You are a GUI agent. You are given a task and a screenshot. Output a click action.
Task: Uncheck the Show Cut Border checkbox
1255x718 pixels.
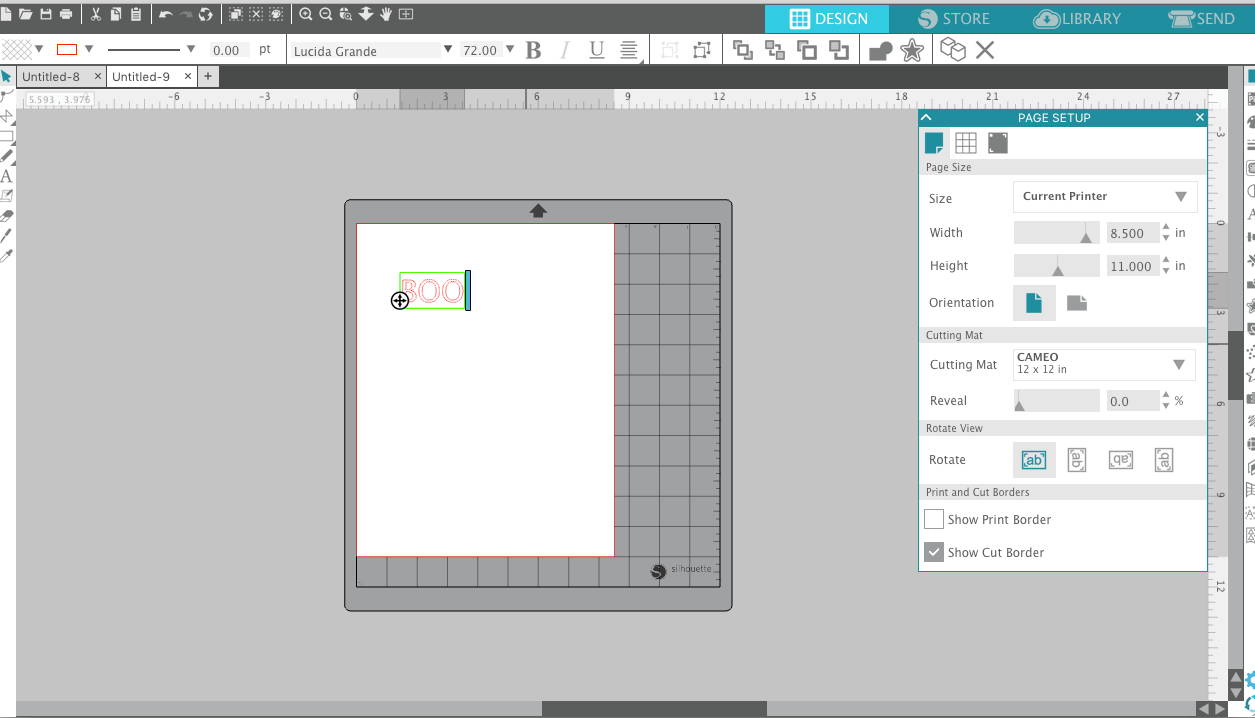coord(934,552)
